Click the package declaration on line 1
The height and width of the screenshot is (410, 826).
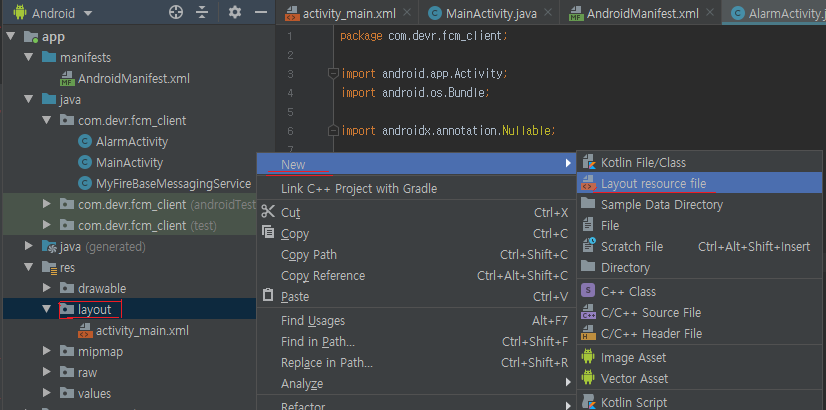tap(424, 36)
